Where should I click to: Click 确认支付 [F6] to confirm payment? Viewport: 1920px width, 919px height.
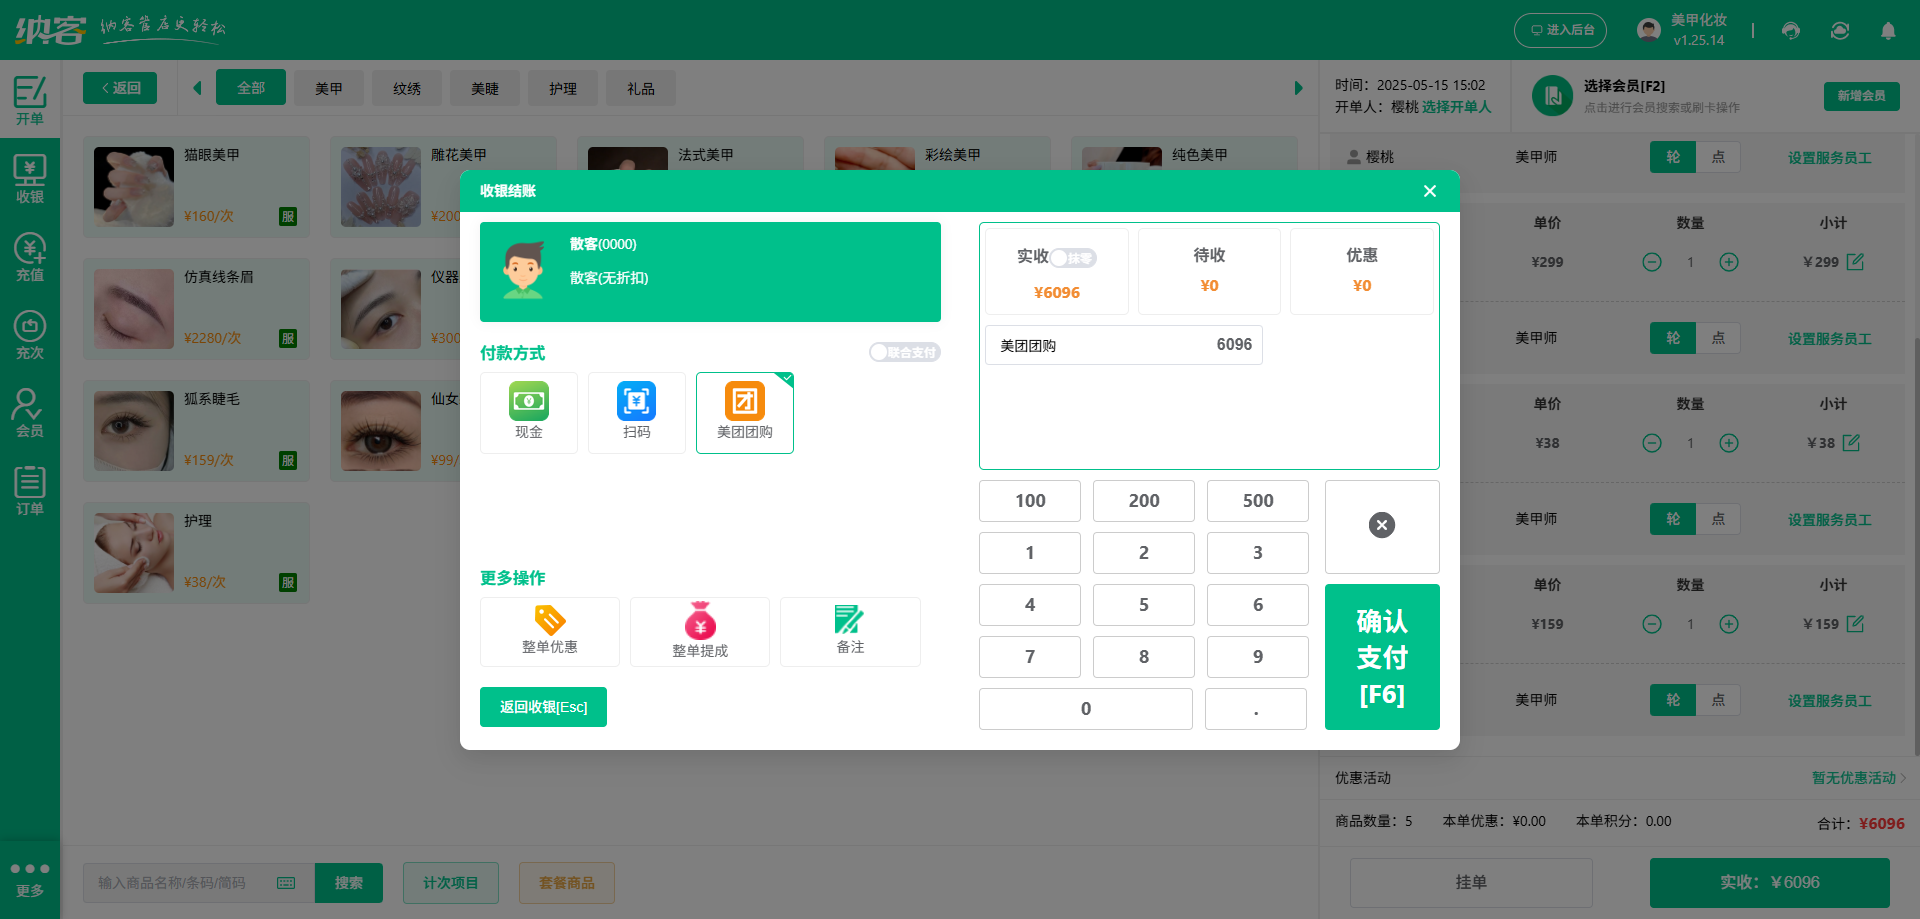tap(1382, 657)
